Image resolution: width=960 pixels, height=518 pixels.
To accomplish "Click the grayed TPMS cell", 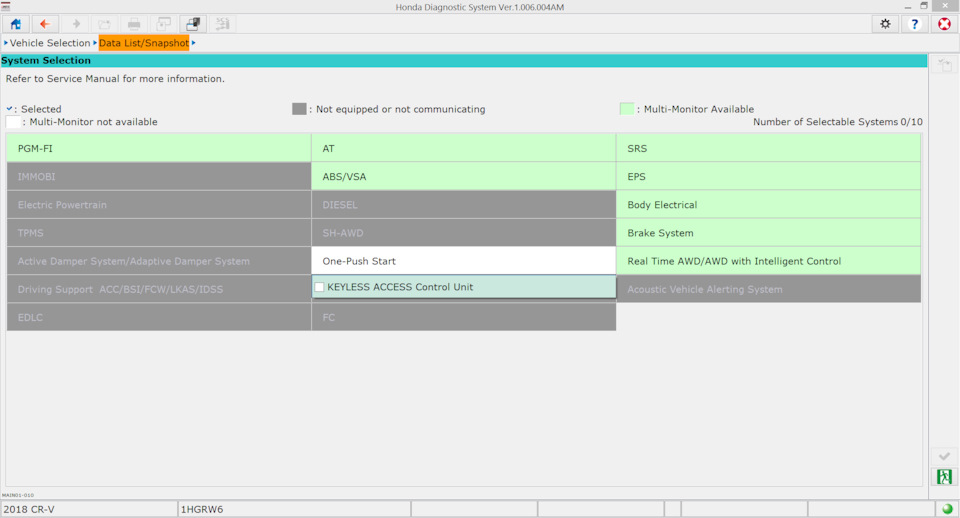I will tap(159, 233).
